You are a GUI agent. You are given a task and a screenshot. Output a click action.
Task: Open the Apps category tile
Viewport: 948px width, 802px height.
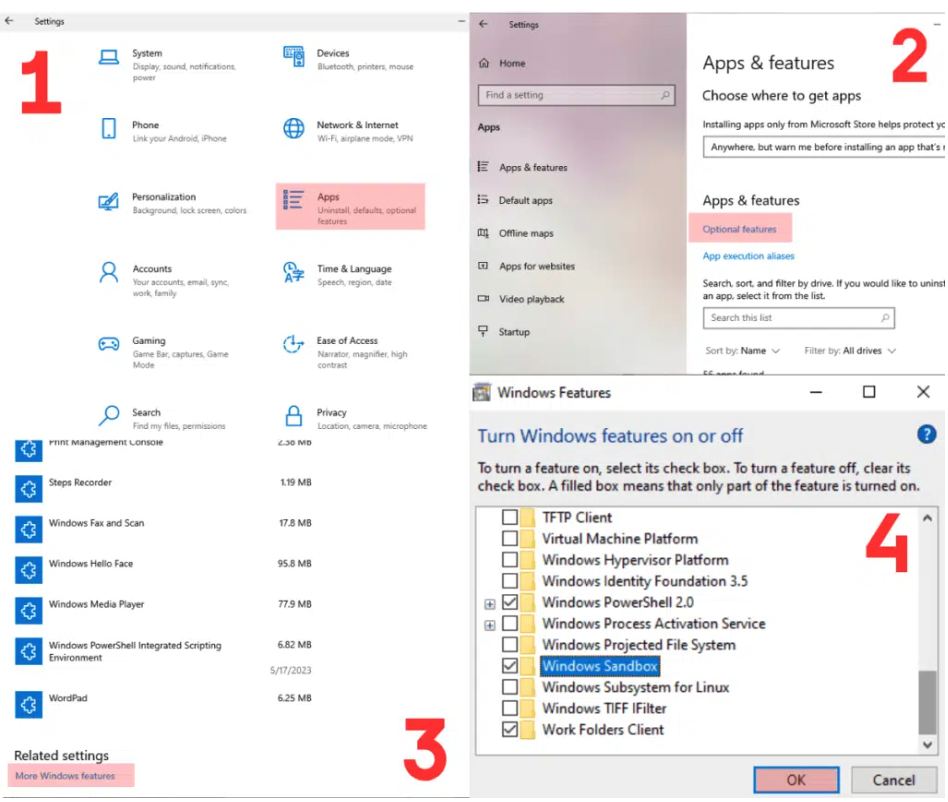click(350, 207)
